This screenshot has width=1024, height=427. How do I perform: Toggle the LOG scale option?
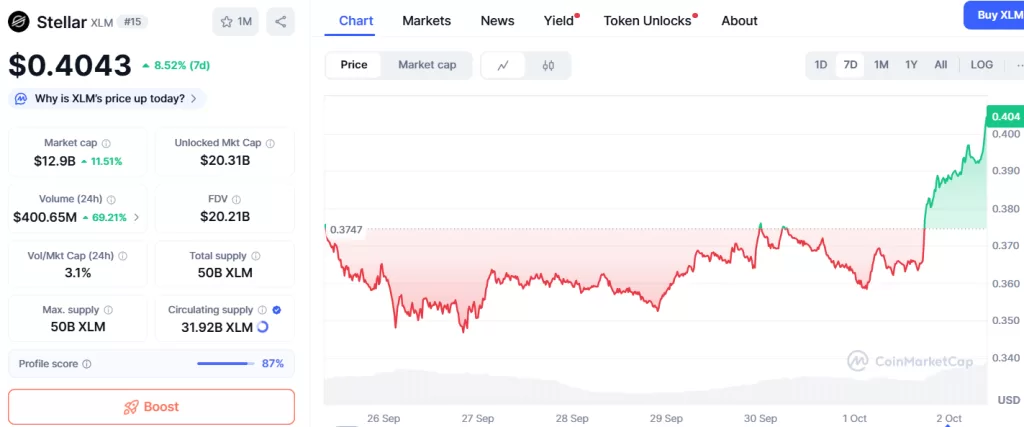point(981,65)
